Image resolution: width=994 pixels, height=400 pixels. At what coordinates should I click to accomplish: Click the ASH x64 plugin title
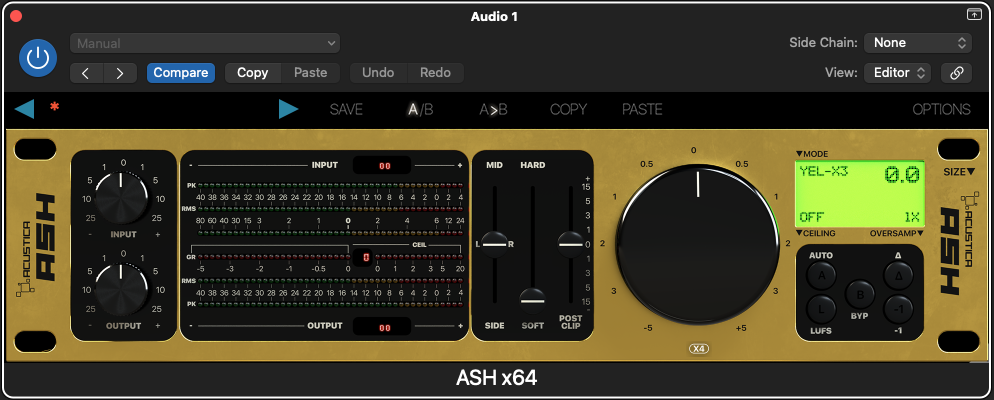click(x=496, y=378)
